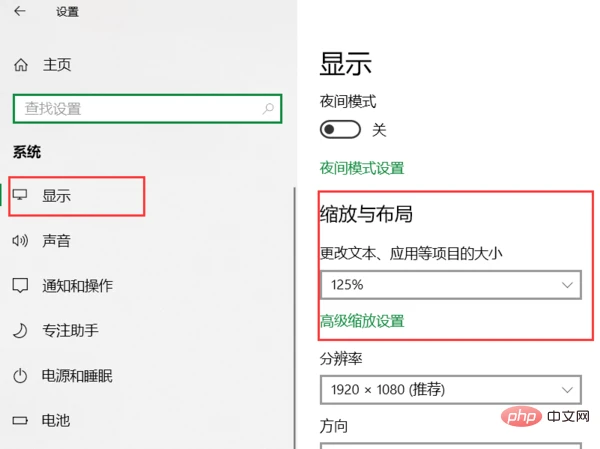600x449 pixels.
Task: Click the battery icon
Action: point(20,421)
